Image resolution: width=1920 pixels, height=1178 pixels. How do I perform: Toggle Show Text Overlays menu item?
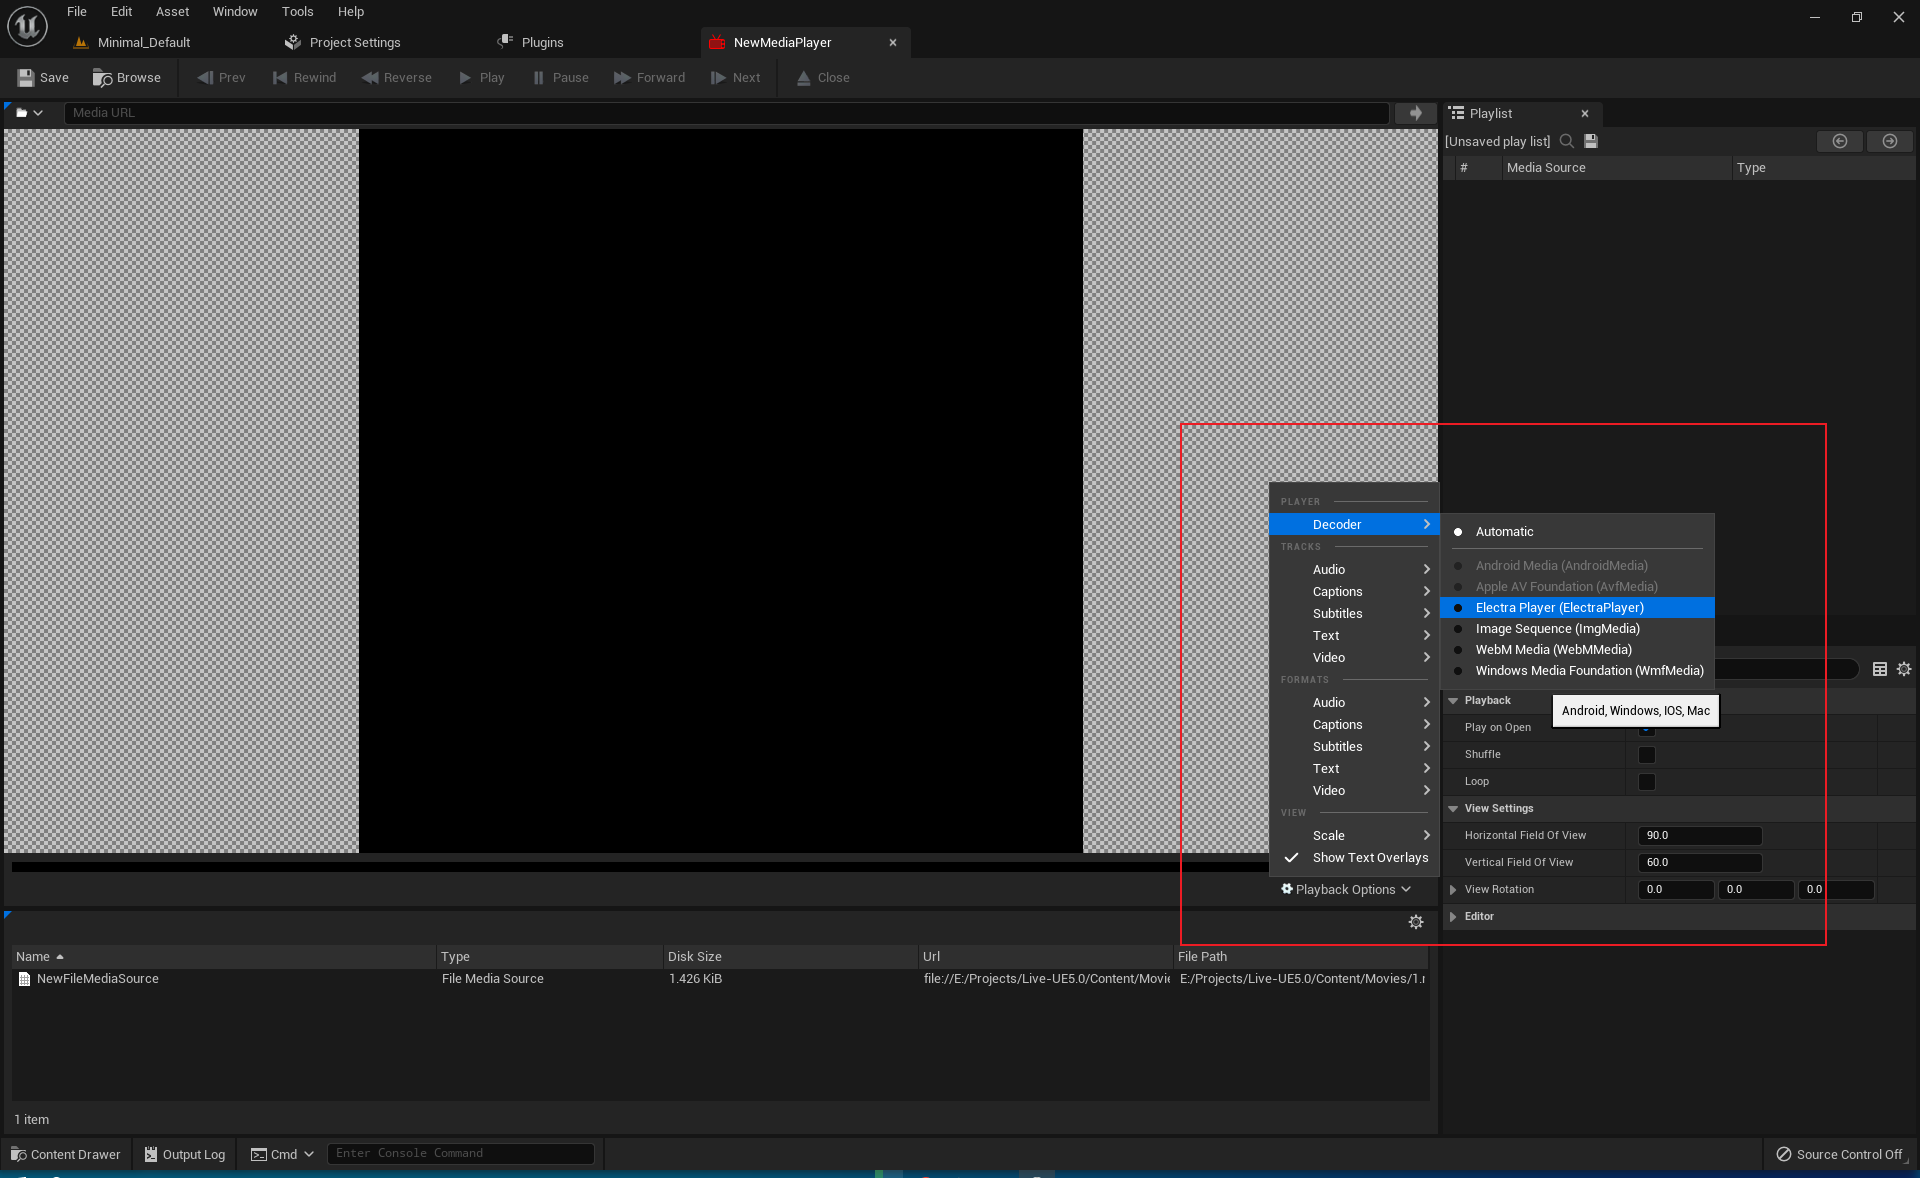click(x=1369, y=858)
